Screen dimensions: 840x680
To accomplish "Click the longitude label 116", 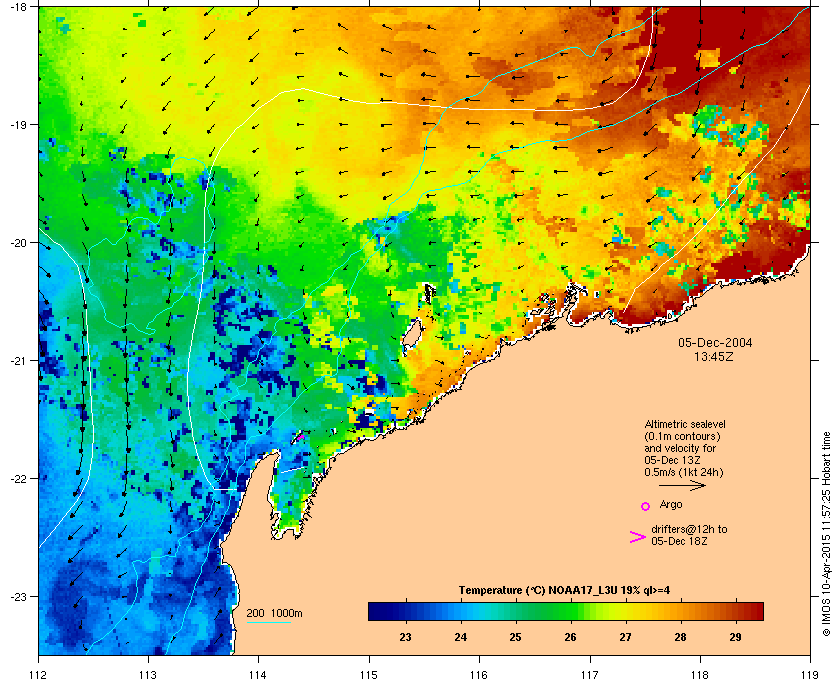I will coord(479,674).
